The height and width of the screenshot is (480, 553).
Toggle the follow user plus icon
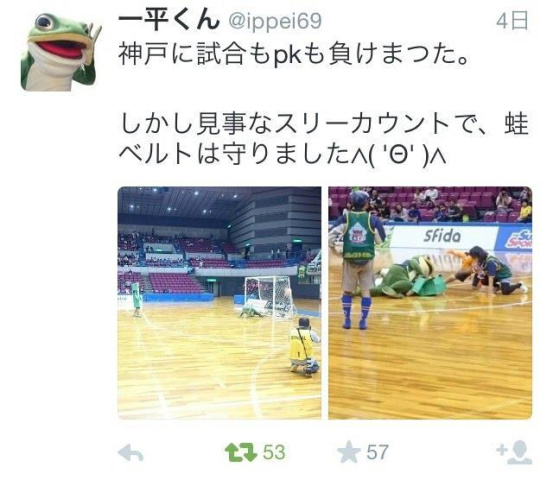514,452
